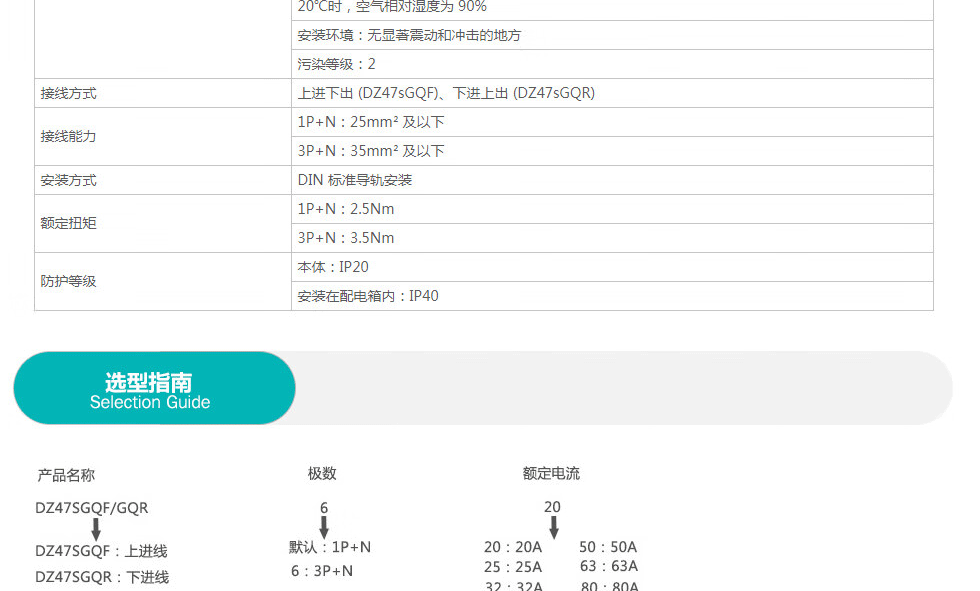Click the 安装在配电箱内：IP40 cell
The width and height of the screenshot is (980, 591).
pos(368,296)
